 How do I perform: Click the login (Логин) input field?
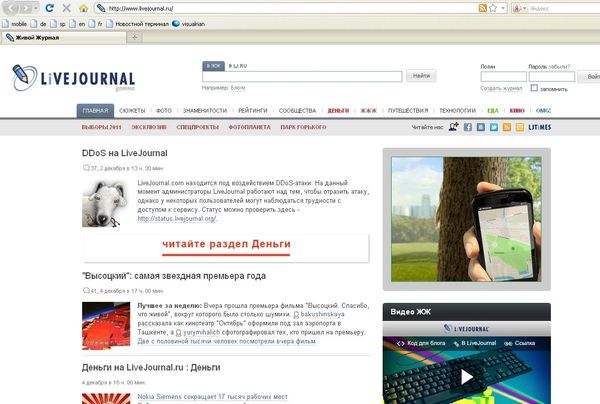(x=503, y=77)
